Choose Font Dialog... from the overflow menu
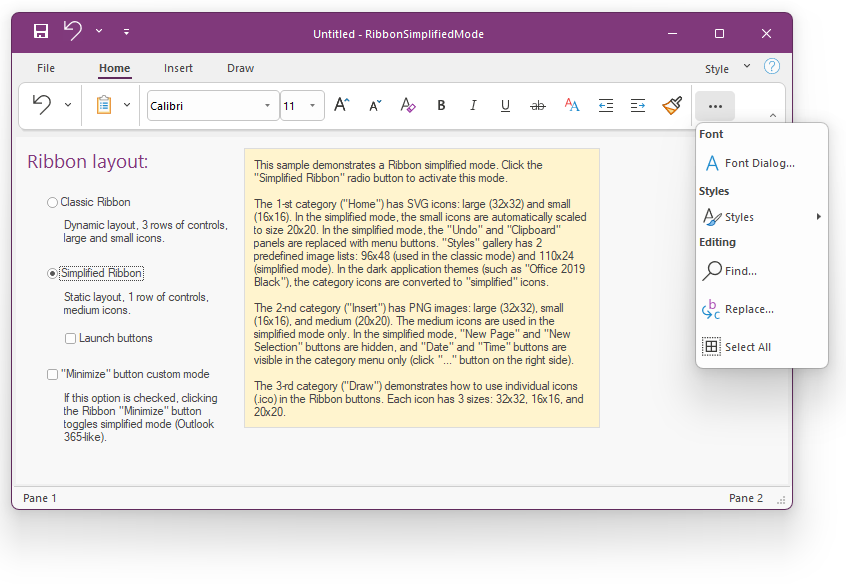The height and width of the screenshot is (584, 846). pos(759,163)
